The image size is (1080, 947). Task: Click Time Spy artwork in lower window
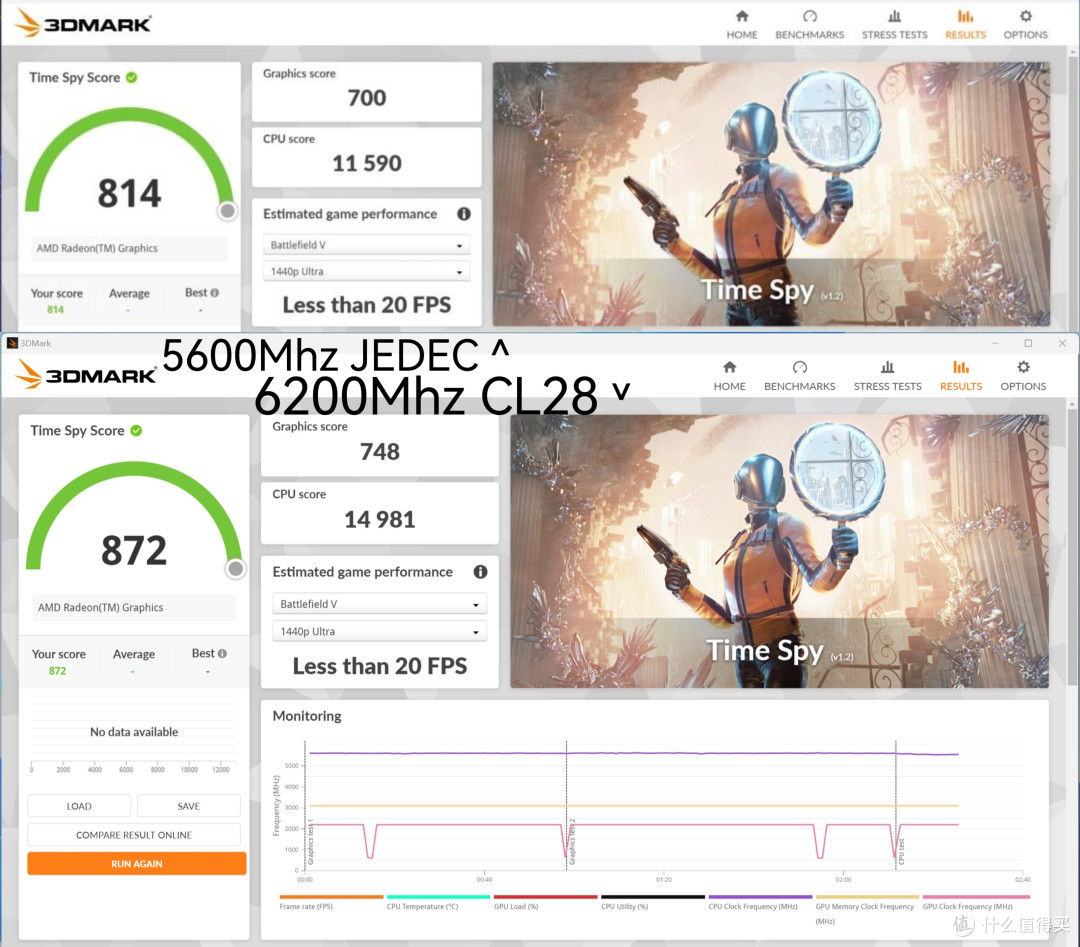pos(780,551)
